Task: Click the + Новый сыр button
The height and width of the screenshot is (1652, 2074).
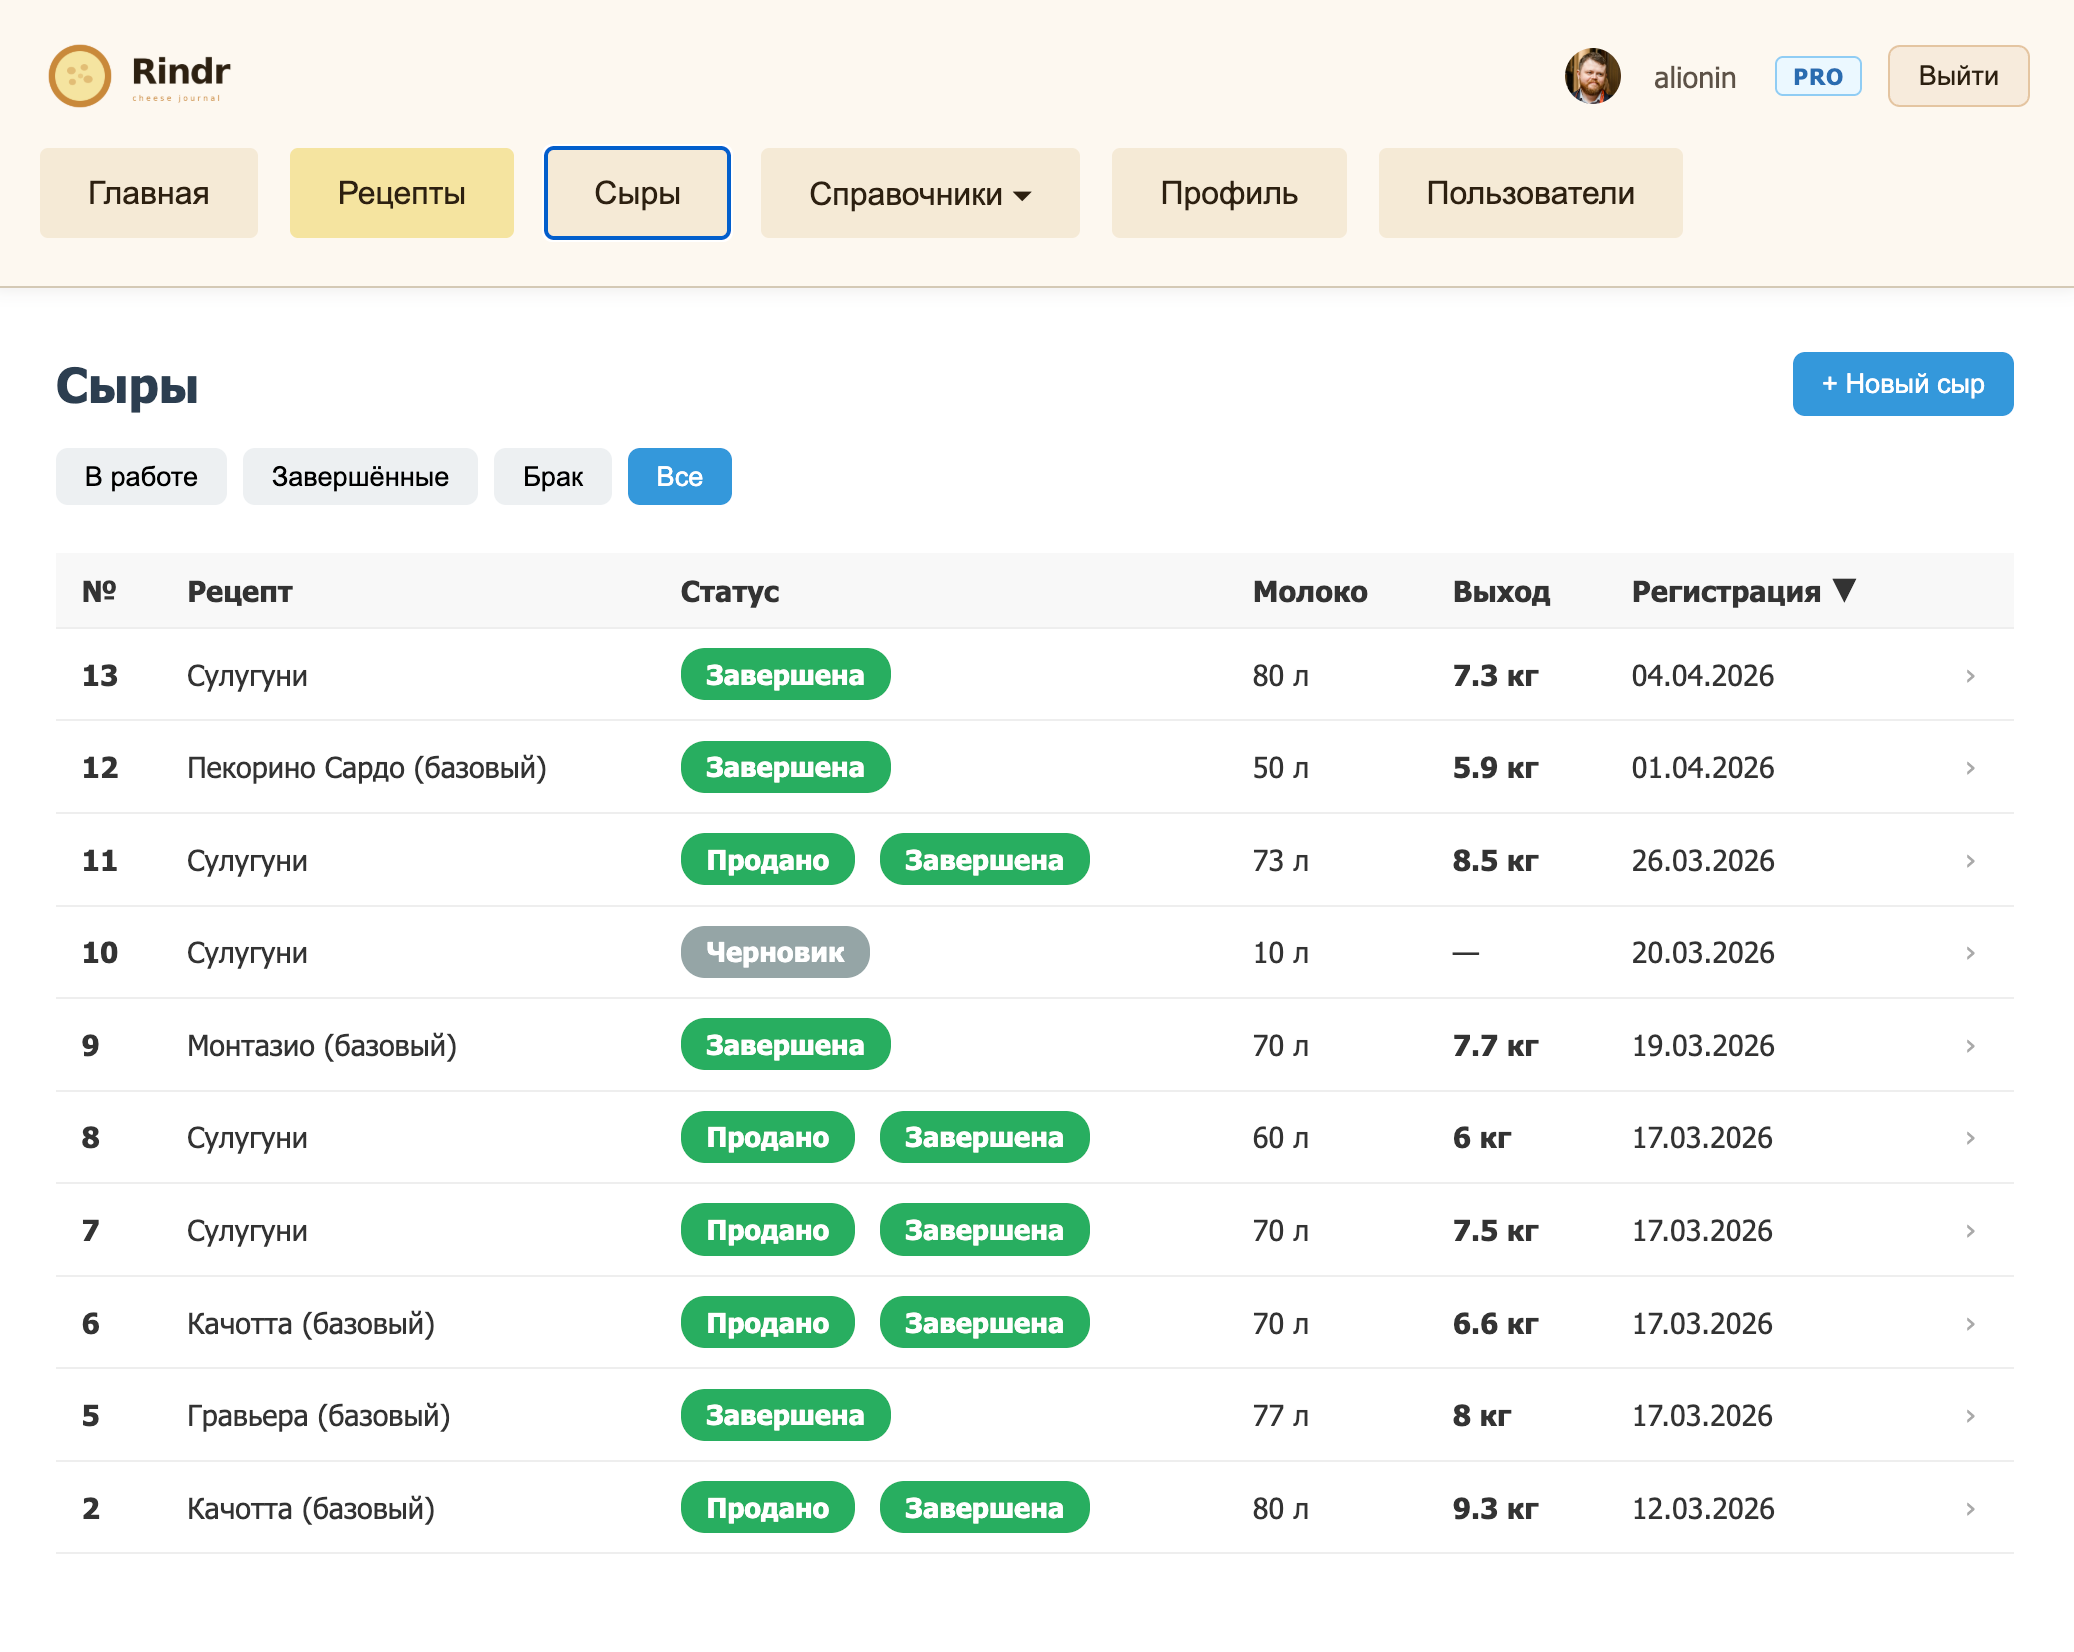Action: [1902, 384]
